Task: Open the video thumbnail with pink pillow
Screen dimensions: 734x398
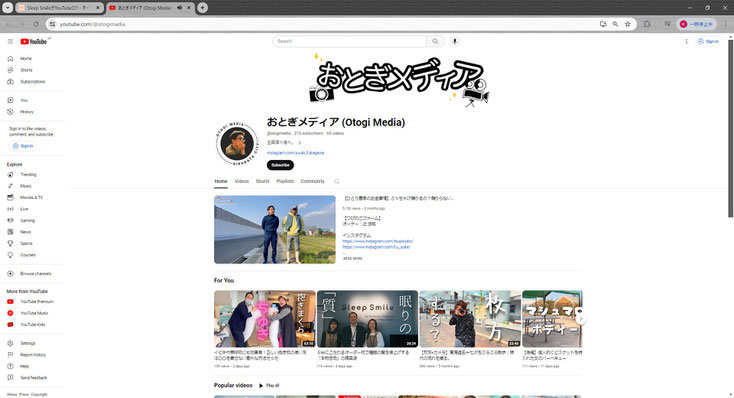Action: pyautogui.click(x=264, y=319)
